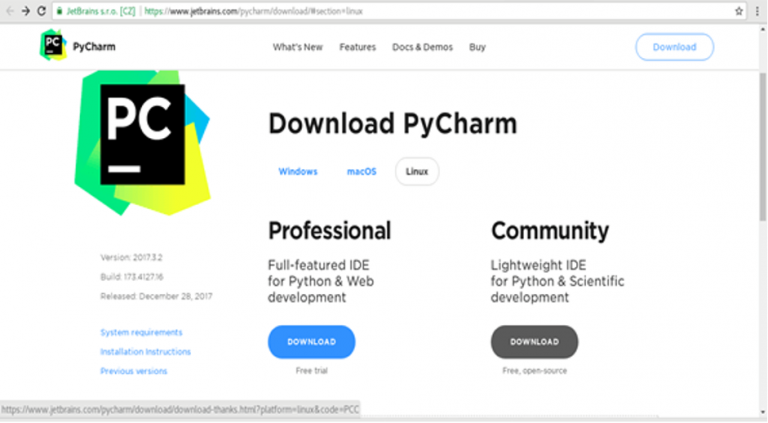Open the System requirements link
Screen dimensions: 768x423
pyautogui.click(x=141, y=332)
